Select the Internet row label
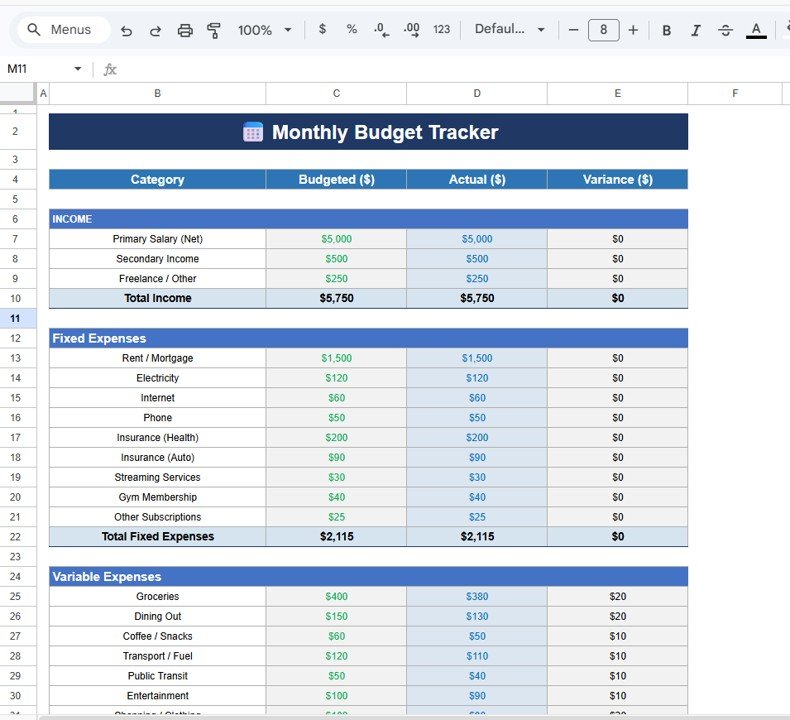790x720 pixels. point(158,398)
